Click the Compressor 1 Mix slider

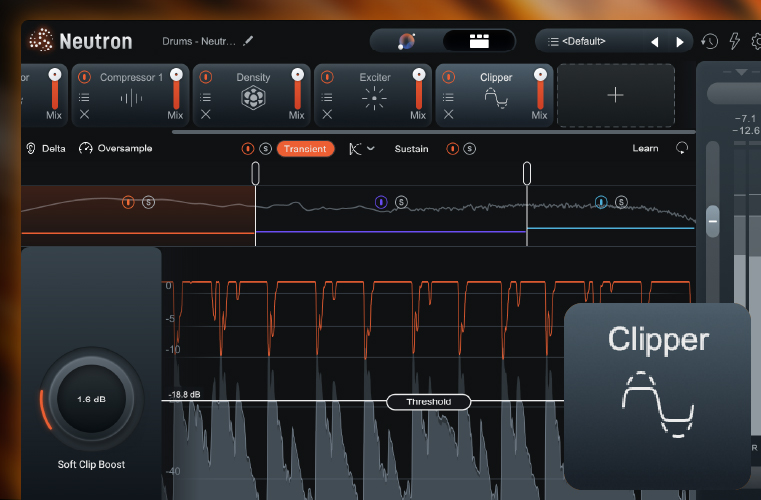(x=176, y=89)
